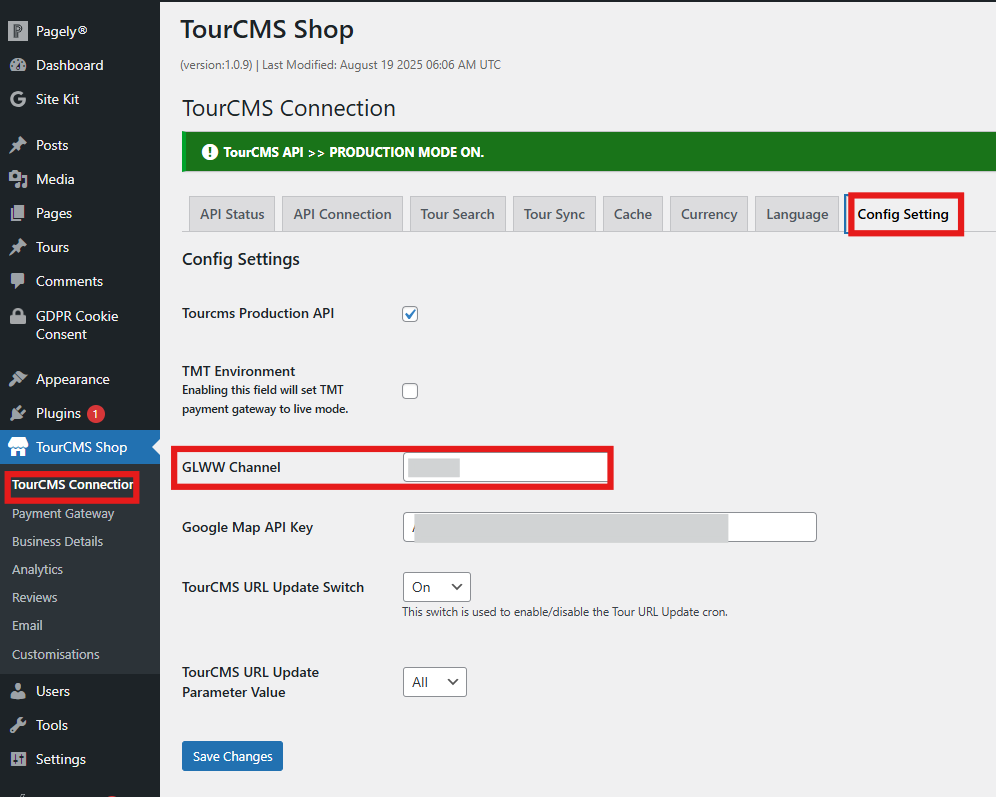Select the Cache tab
Image resolution: width=996 pixels, height=797 pixels.
coord(633,214)
